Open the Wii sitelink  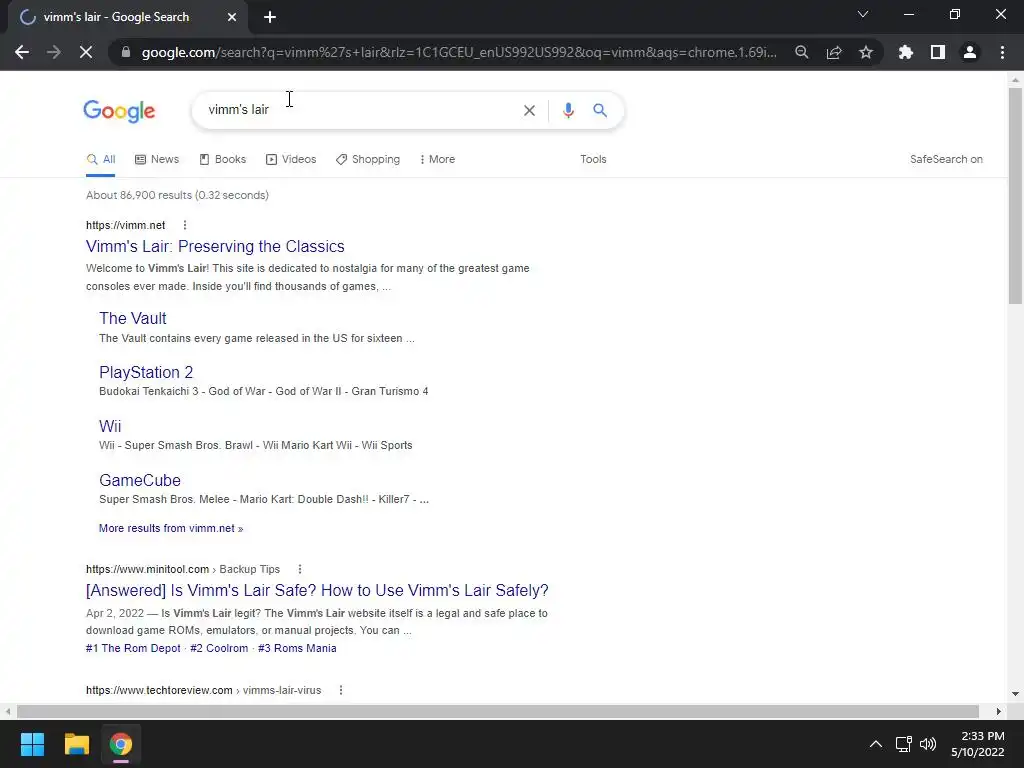(x=110, y=426)
